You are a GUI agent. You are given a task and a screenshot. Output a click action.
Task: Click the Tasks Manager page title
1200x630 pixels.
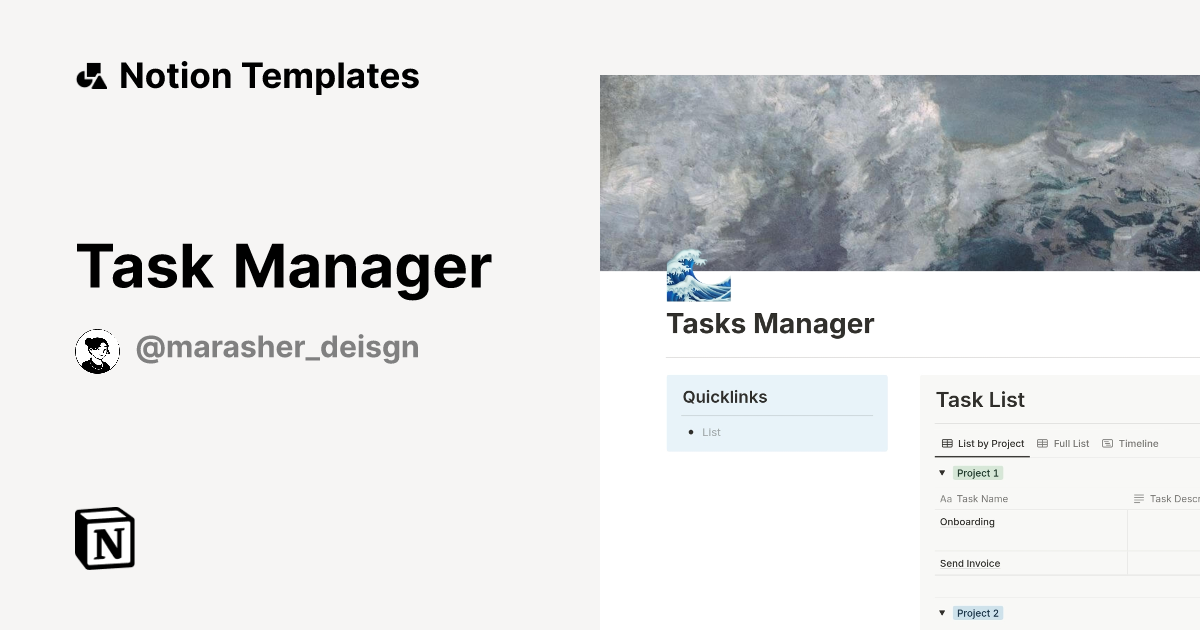click(770, 323)
